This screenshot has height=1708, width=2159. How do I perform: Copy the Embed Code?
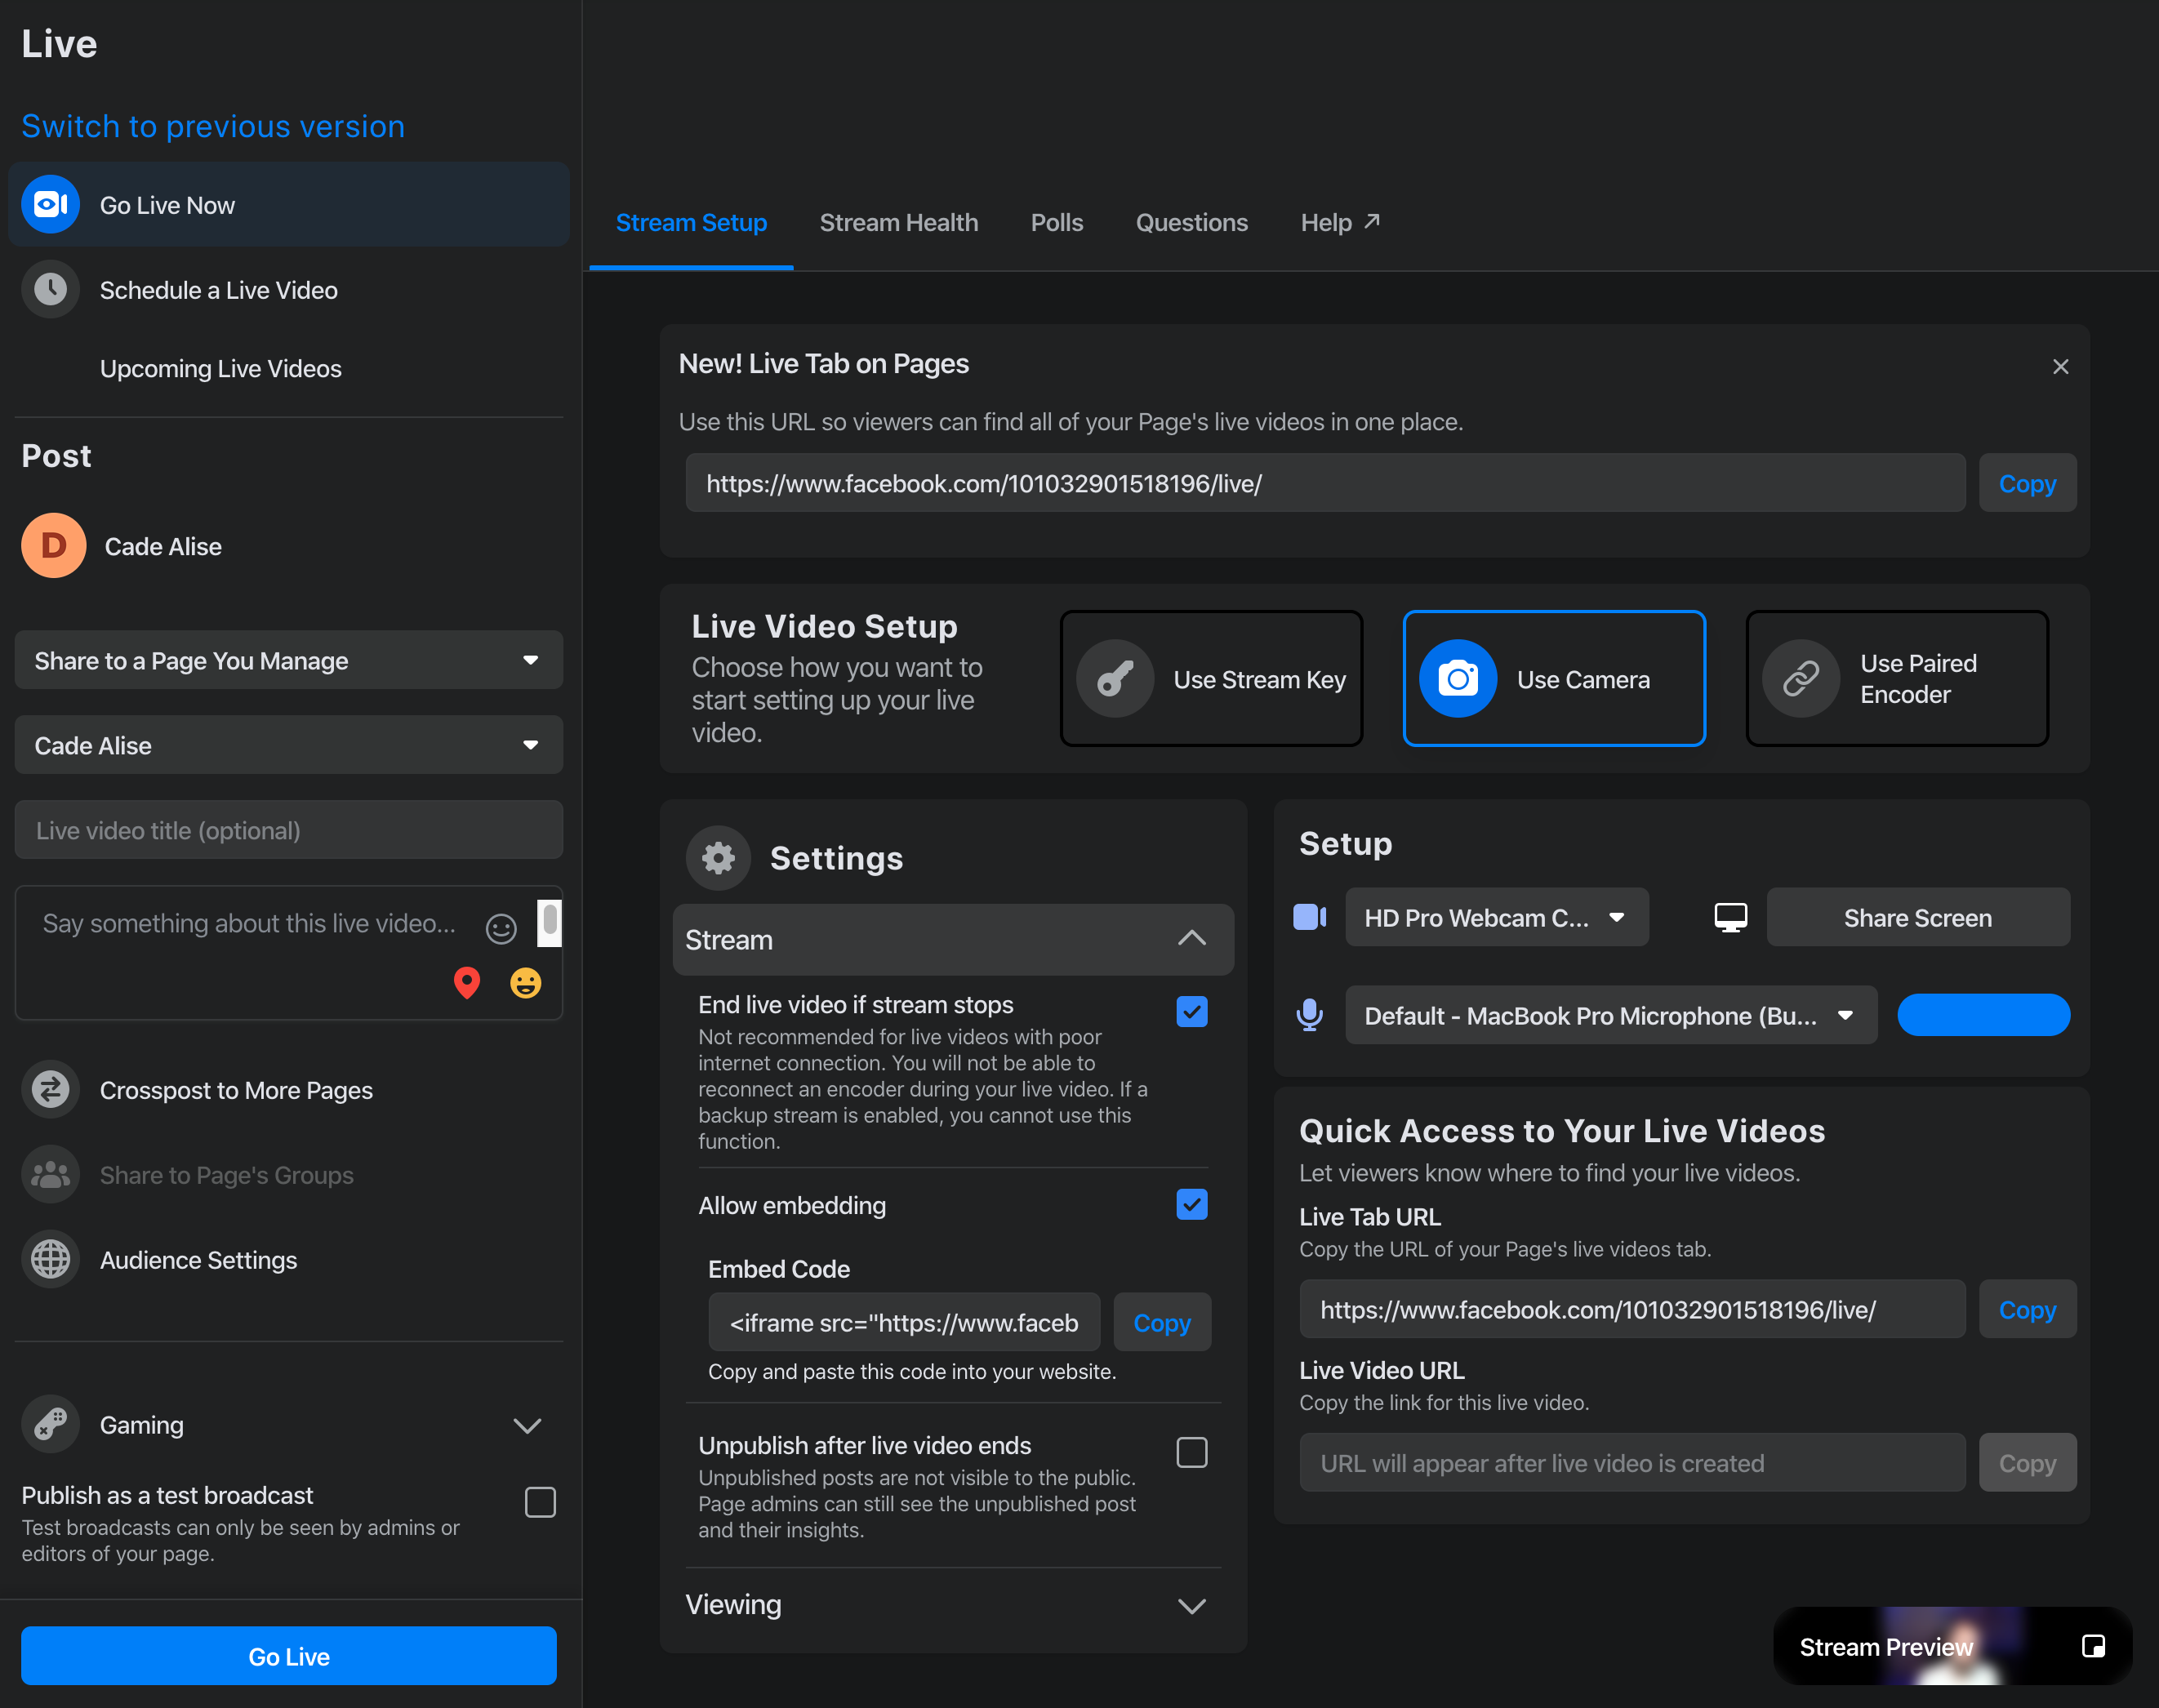tap(1162, 1323)
